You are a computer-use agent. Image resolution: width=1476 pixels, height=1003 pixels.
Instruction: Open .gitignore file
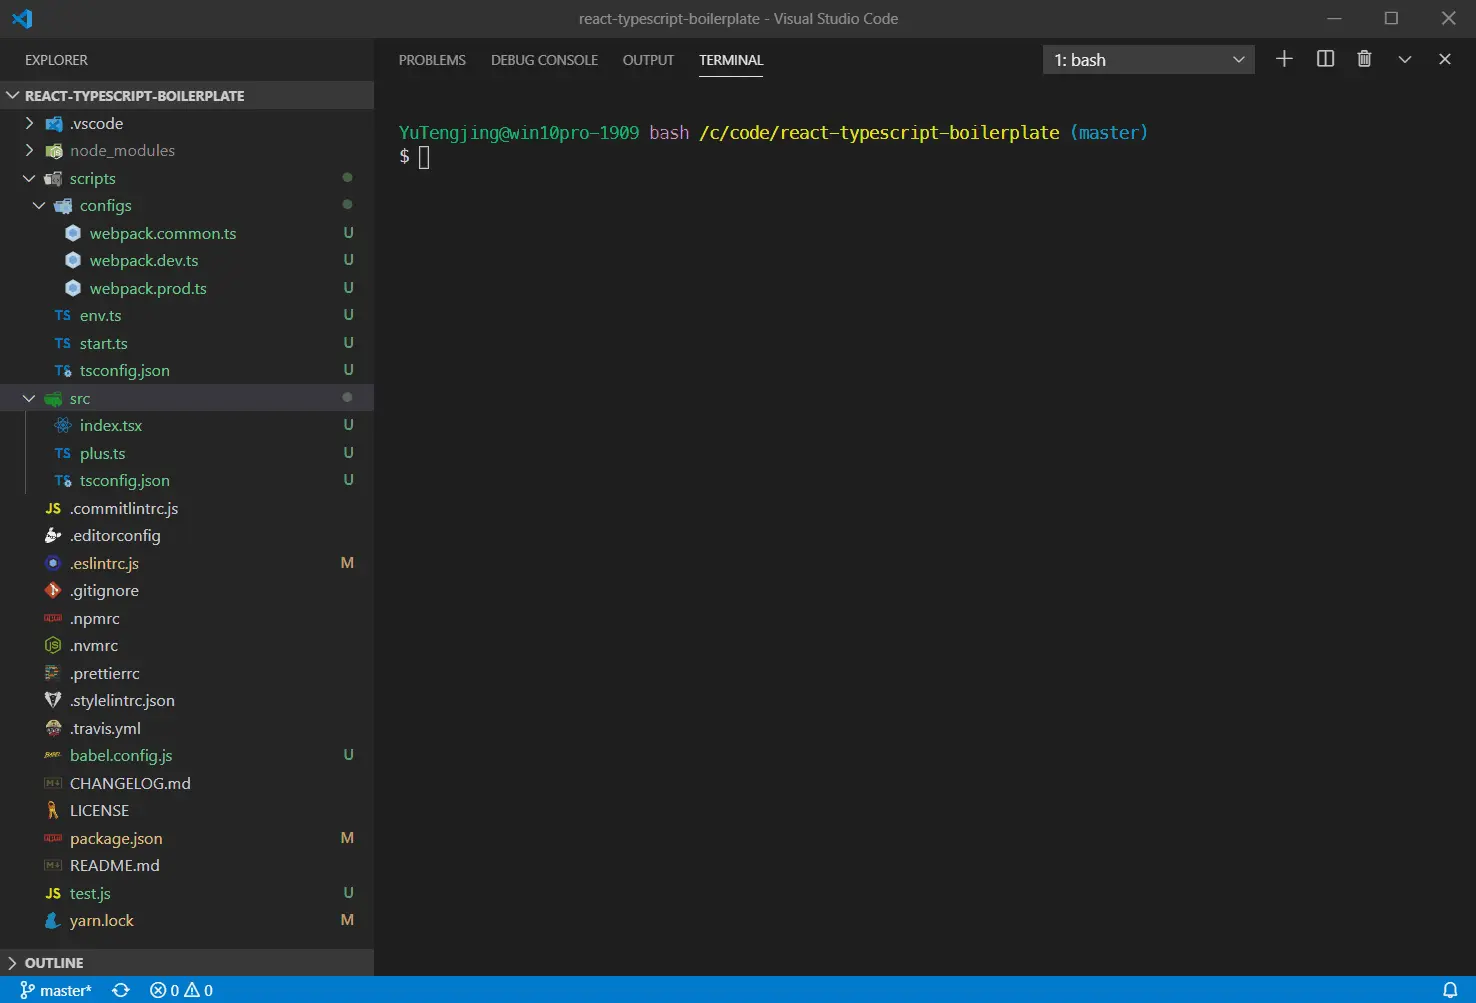187,590
